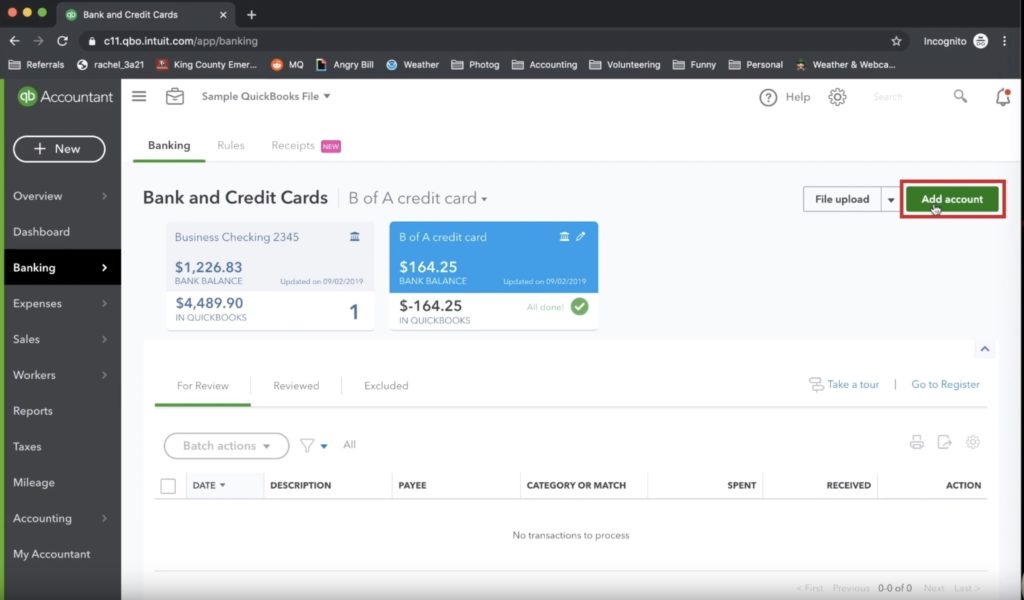
Task: Tick the select-all transactions checkbox
Action: click(x=168, y=486)
